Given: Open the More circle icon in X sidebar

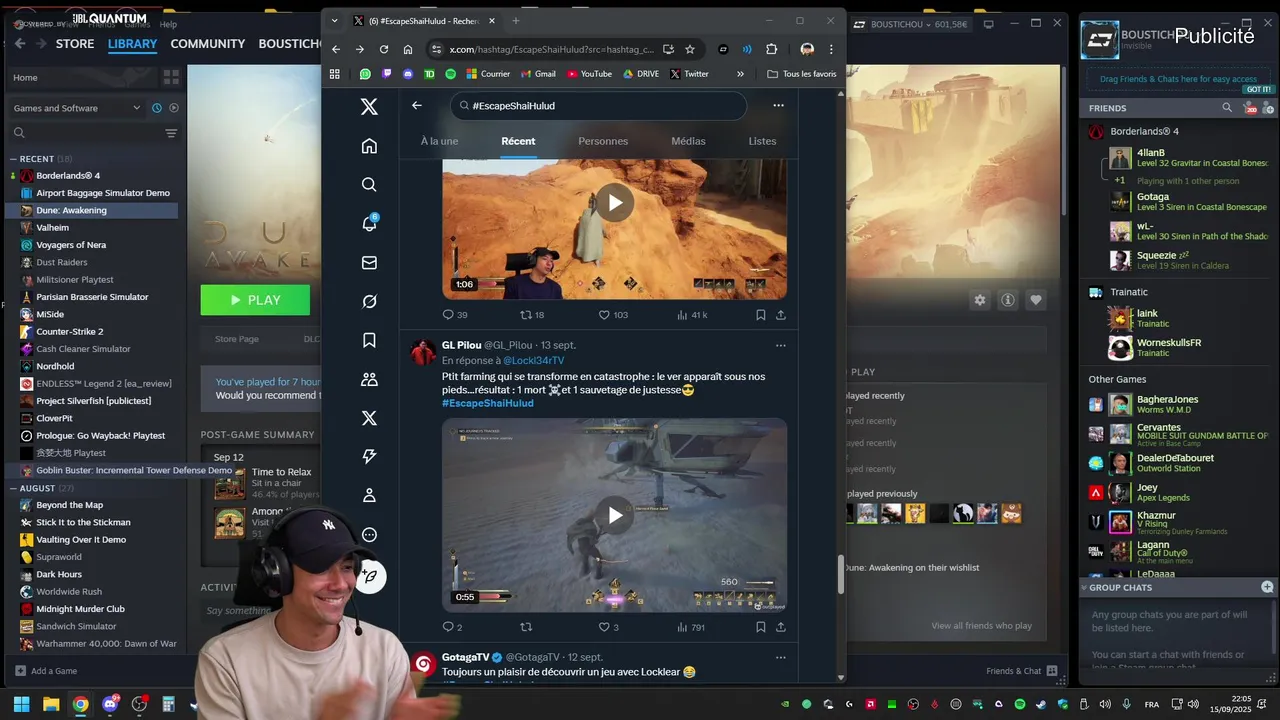Looking at the screenshot, I should [x=369, y=535].
